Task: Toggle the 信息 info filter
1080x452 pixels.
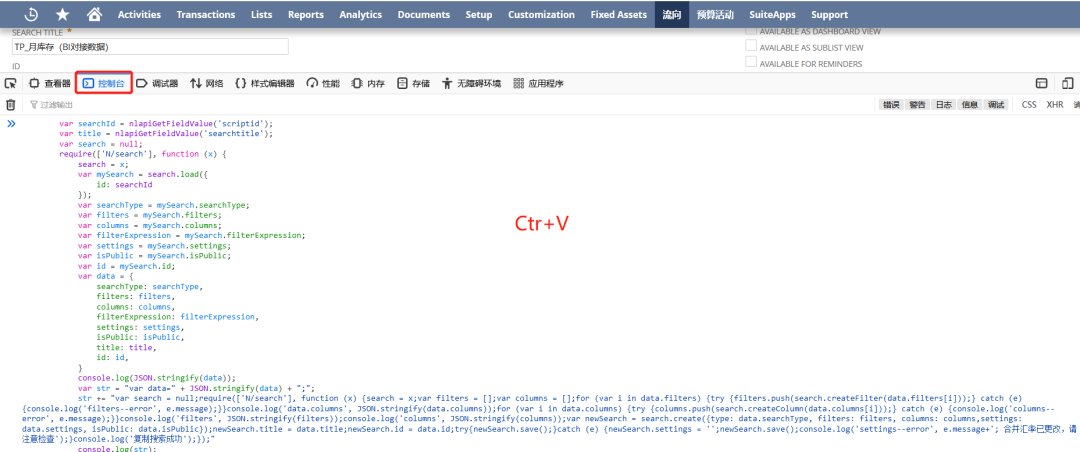Action: (x=970, y=105)
